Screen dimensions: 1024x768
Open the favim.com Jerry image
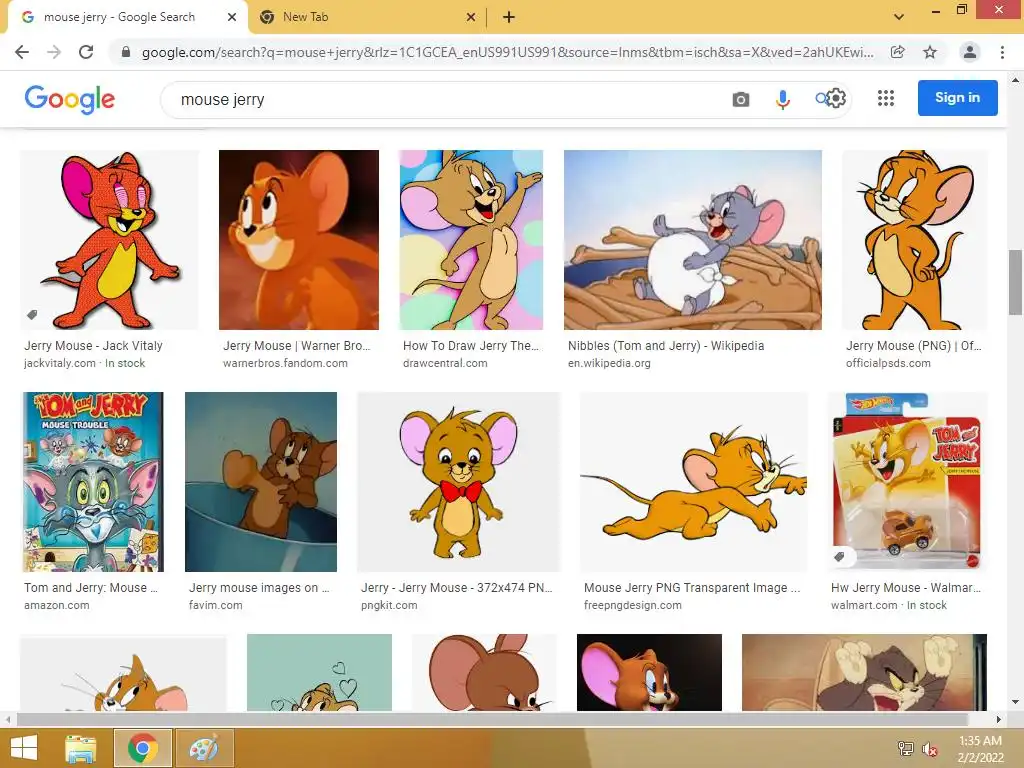(x=261, y=482)
